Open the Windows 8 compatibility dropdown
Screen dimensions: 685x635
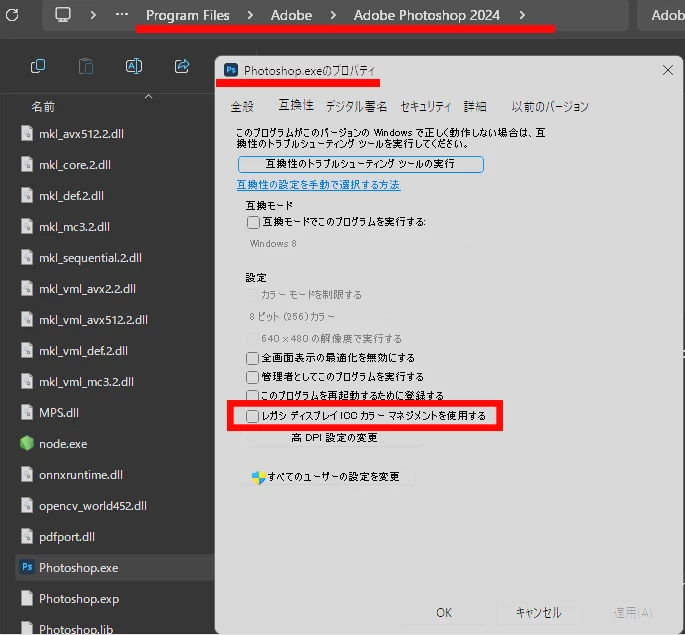pyautogui.click(x=359, y=244)
